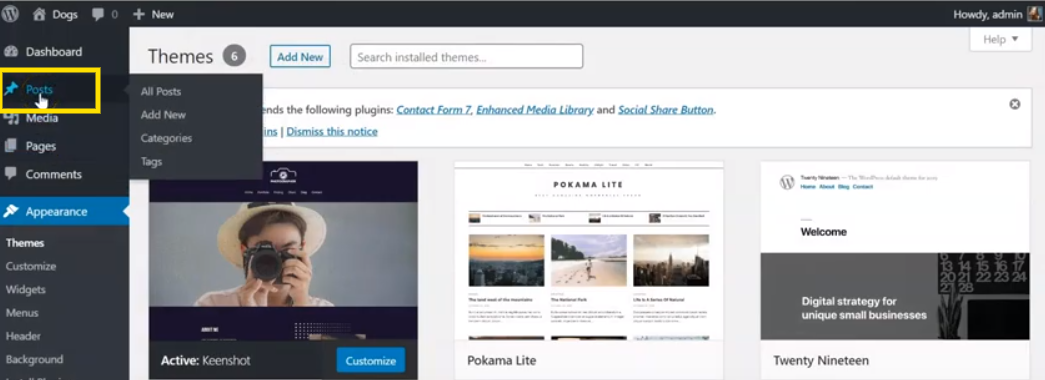Click the Social Share Button link
This screenshot has height=380, width=1045.
666,110
